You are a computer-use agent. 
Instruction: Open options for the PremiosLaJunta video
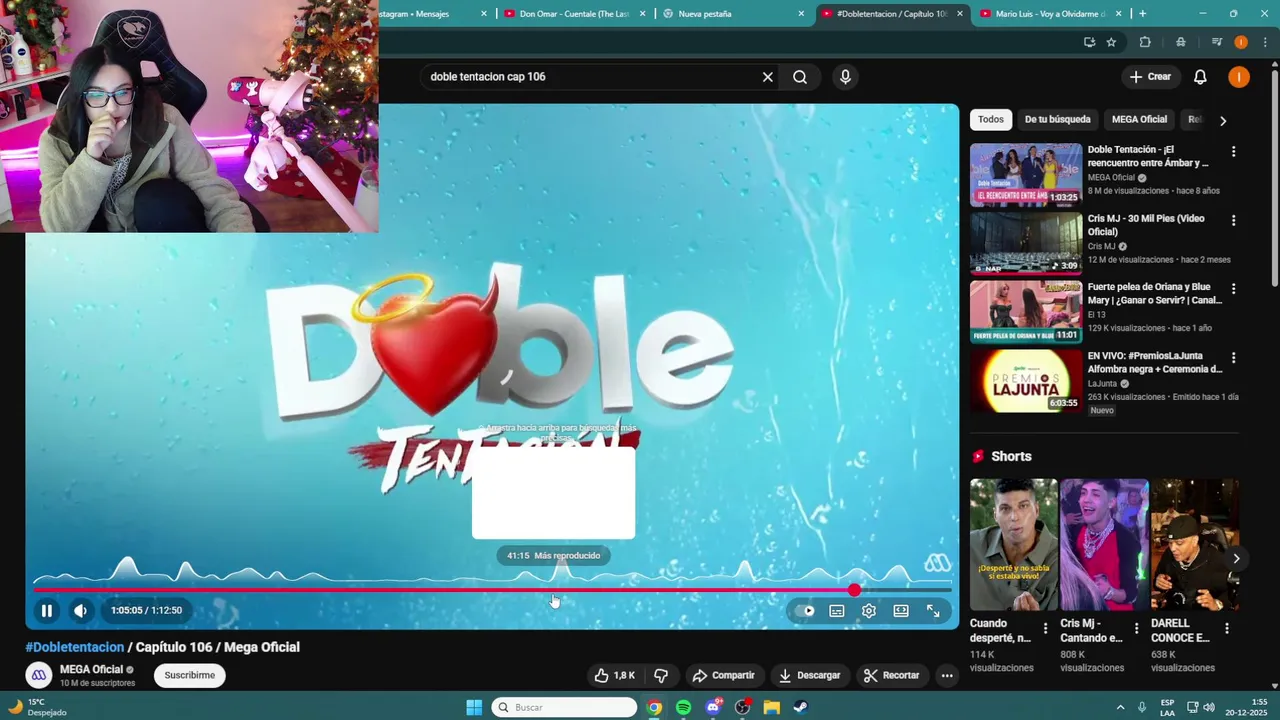[1233, 358]
